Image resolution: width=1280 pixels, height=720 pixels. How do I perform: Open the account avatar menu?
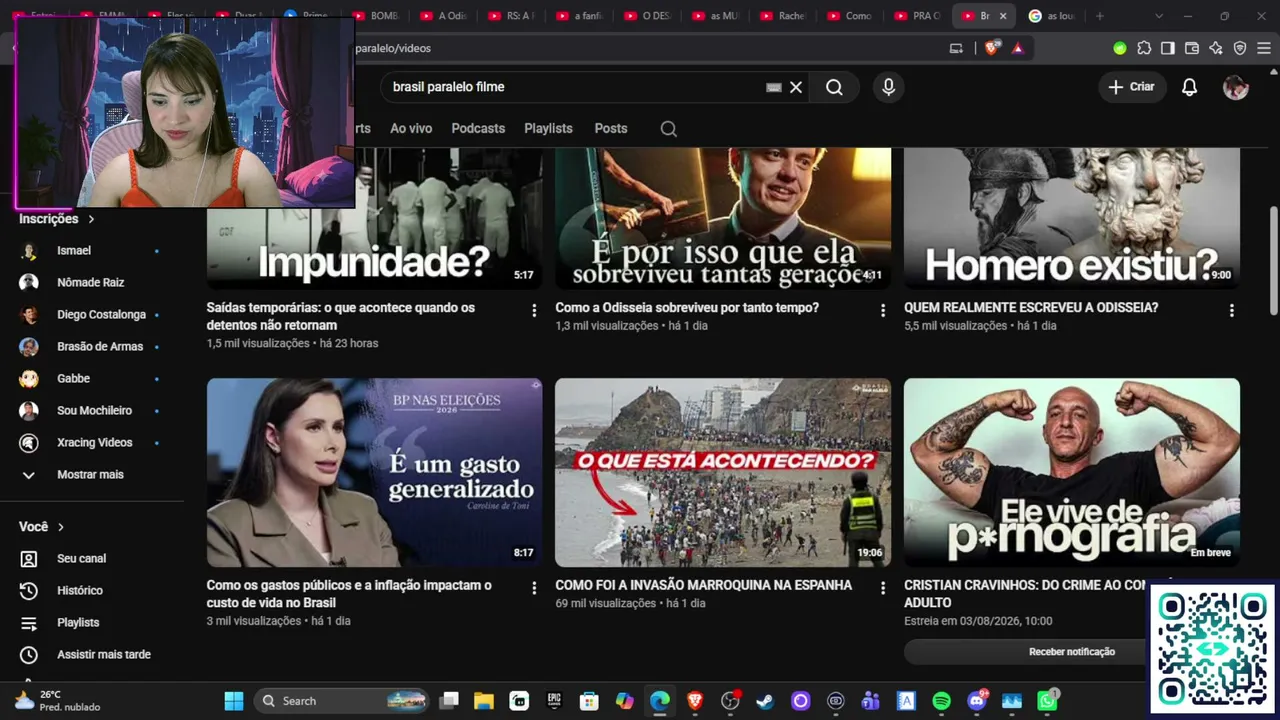1236,87
